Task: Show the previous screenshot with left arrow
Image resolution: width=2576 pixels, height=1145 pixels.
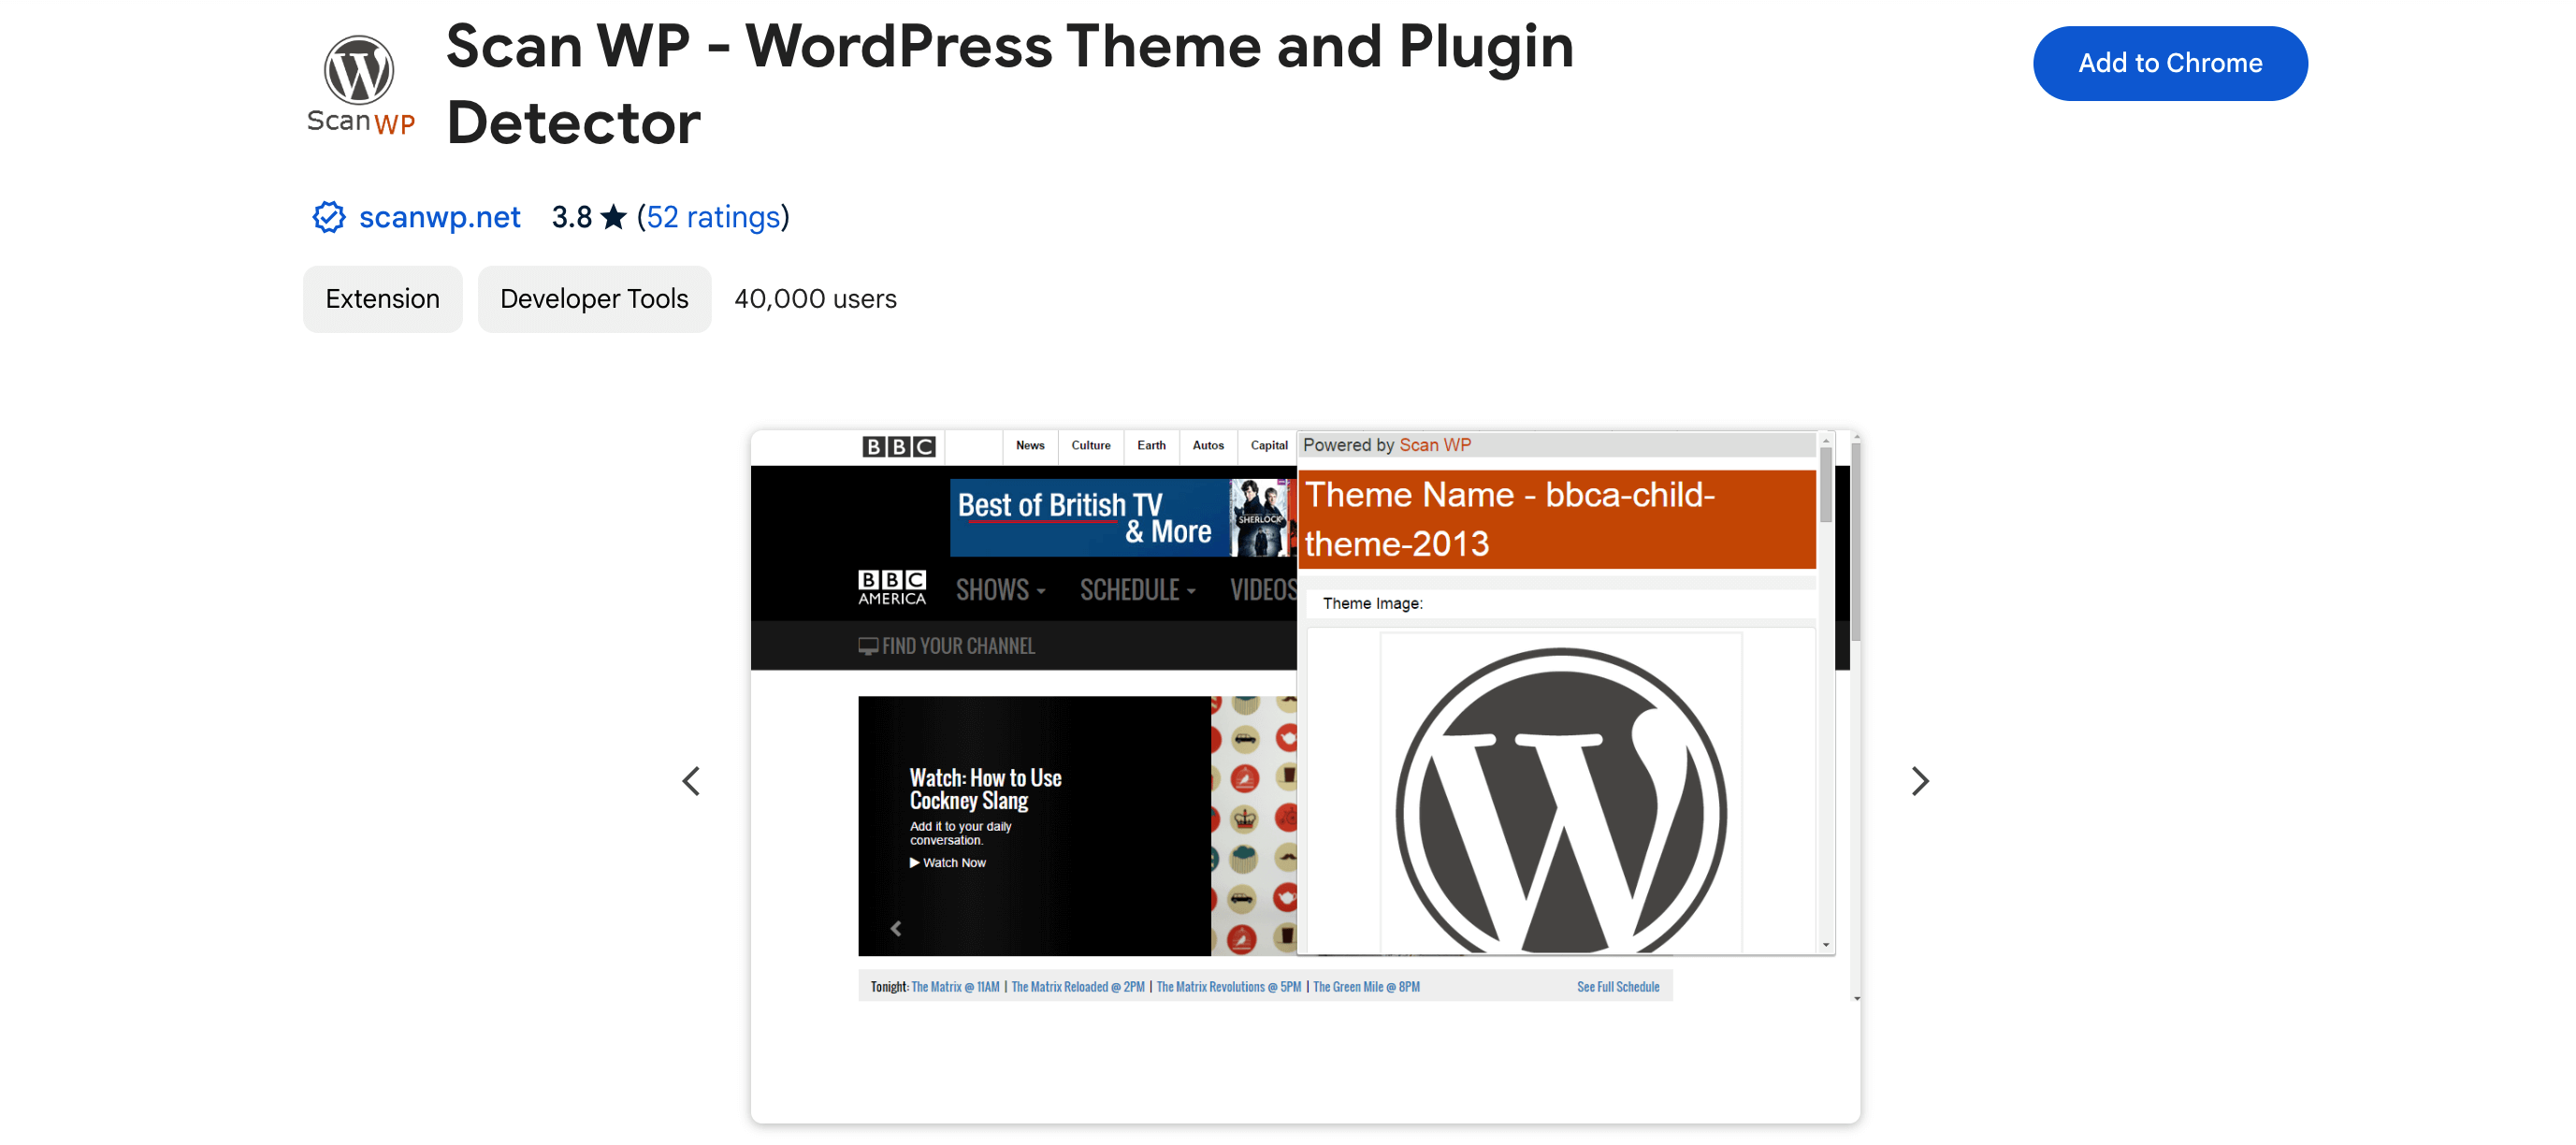Action: (691, 781)
